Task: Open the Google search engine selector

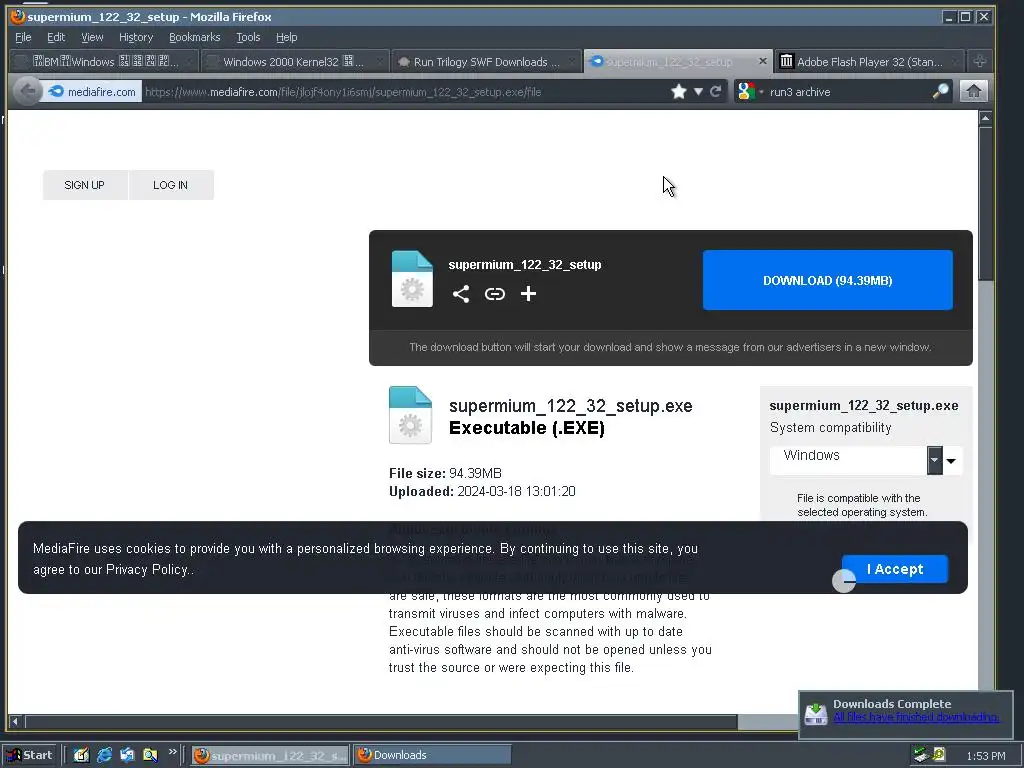Action: [x=748, y=91]
